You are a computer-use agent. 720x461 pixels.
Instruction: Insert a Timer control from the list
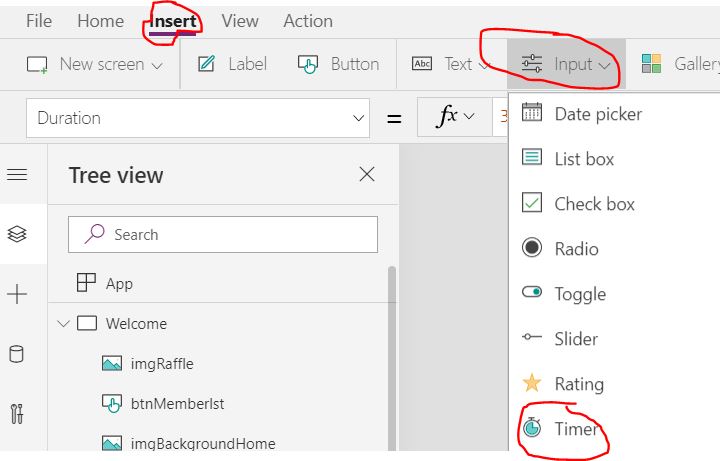tap(576, 429)
